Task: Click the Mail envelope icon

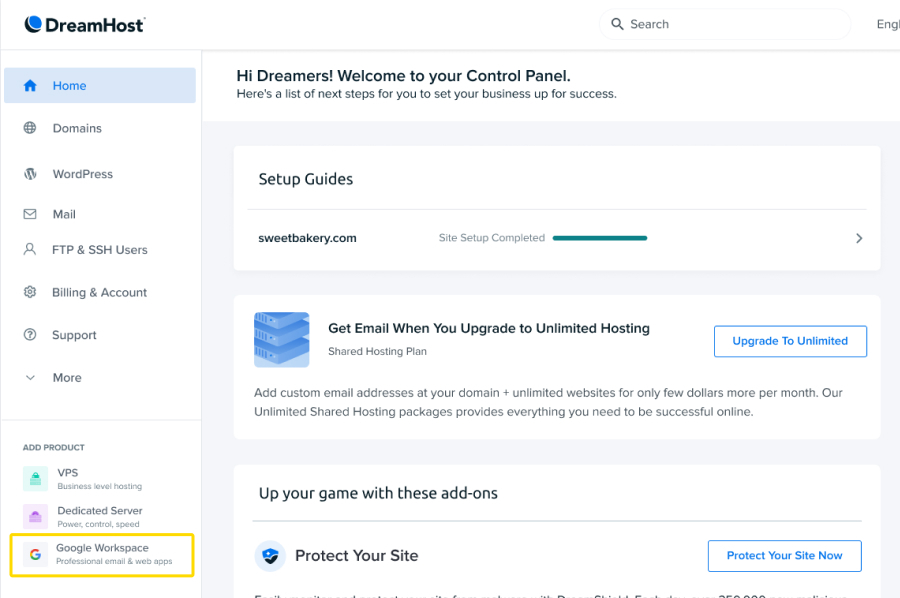Action: [x=30, y=214]
